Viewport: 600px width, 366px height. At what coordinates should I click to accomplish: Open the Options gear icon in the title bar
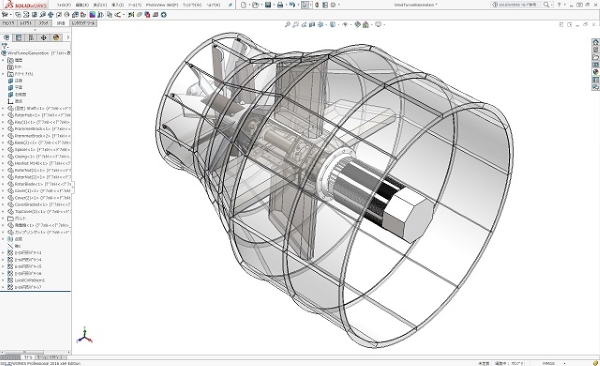333,5
